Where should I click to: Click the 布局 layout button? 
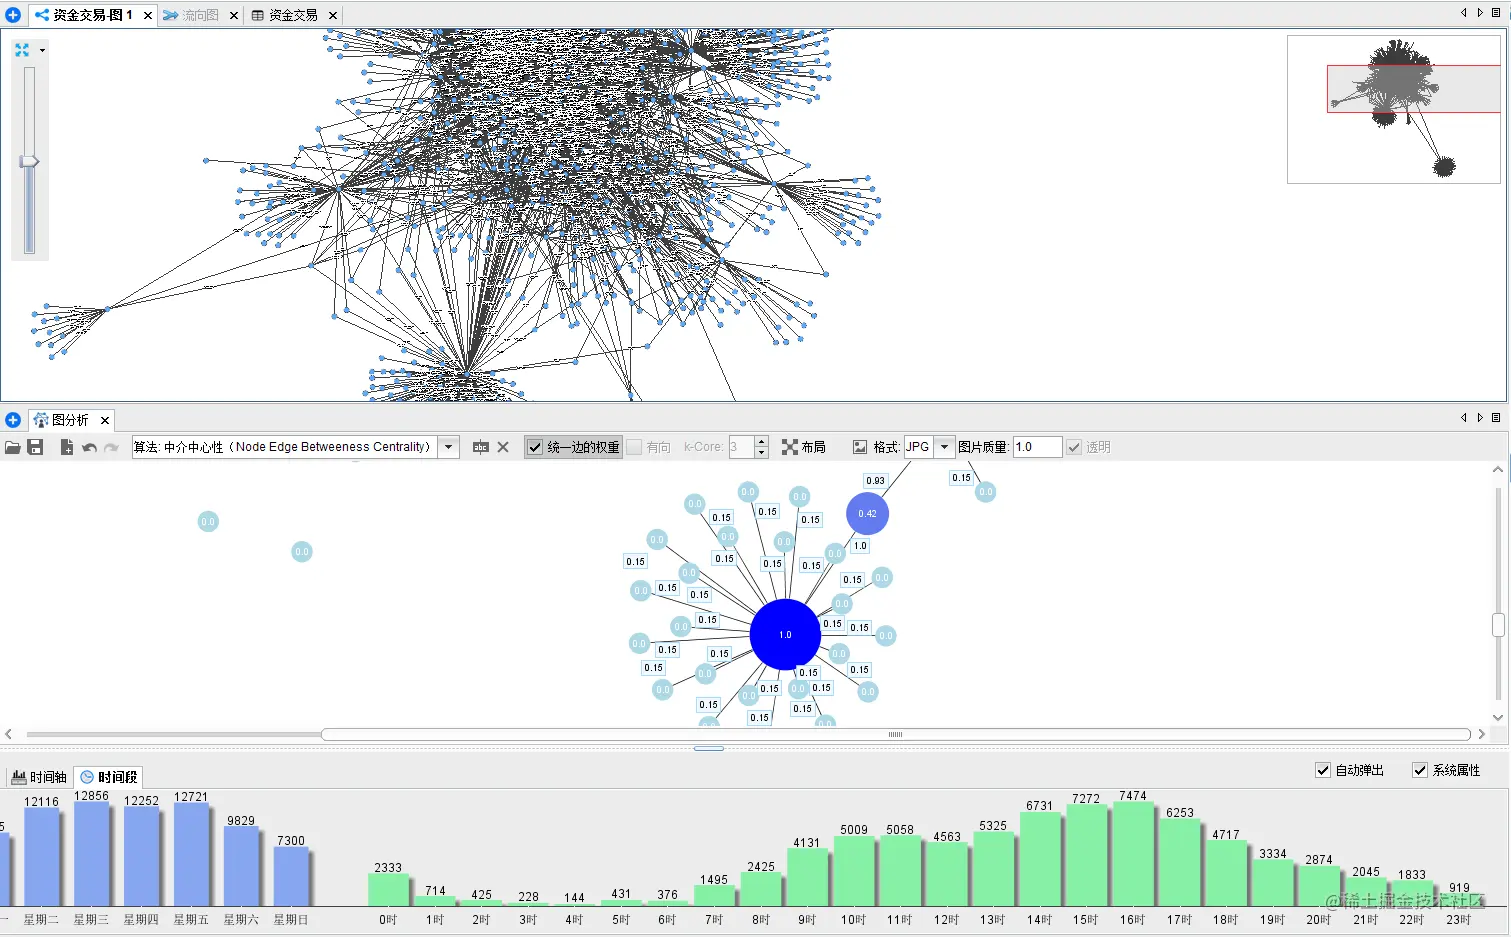coord(804,447)
